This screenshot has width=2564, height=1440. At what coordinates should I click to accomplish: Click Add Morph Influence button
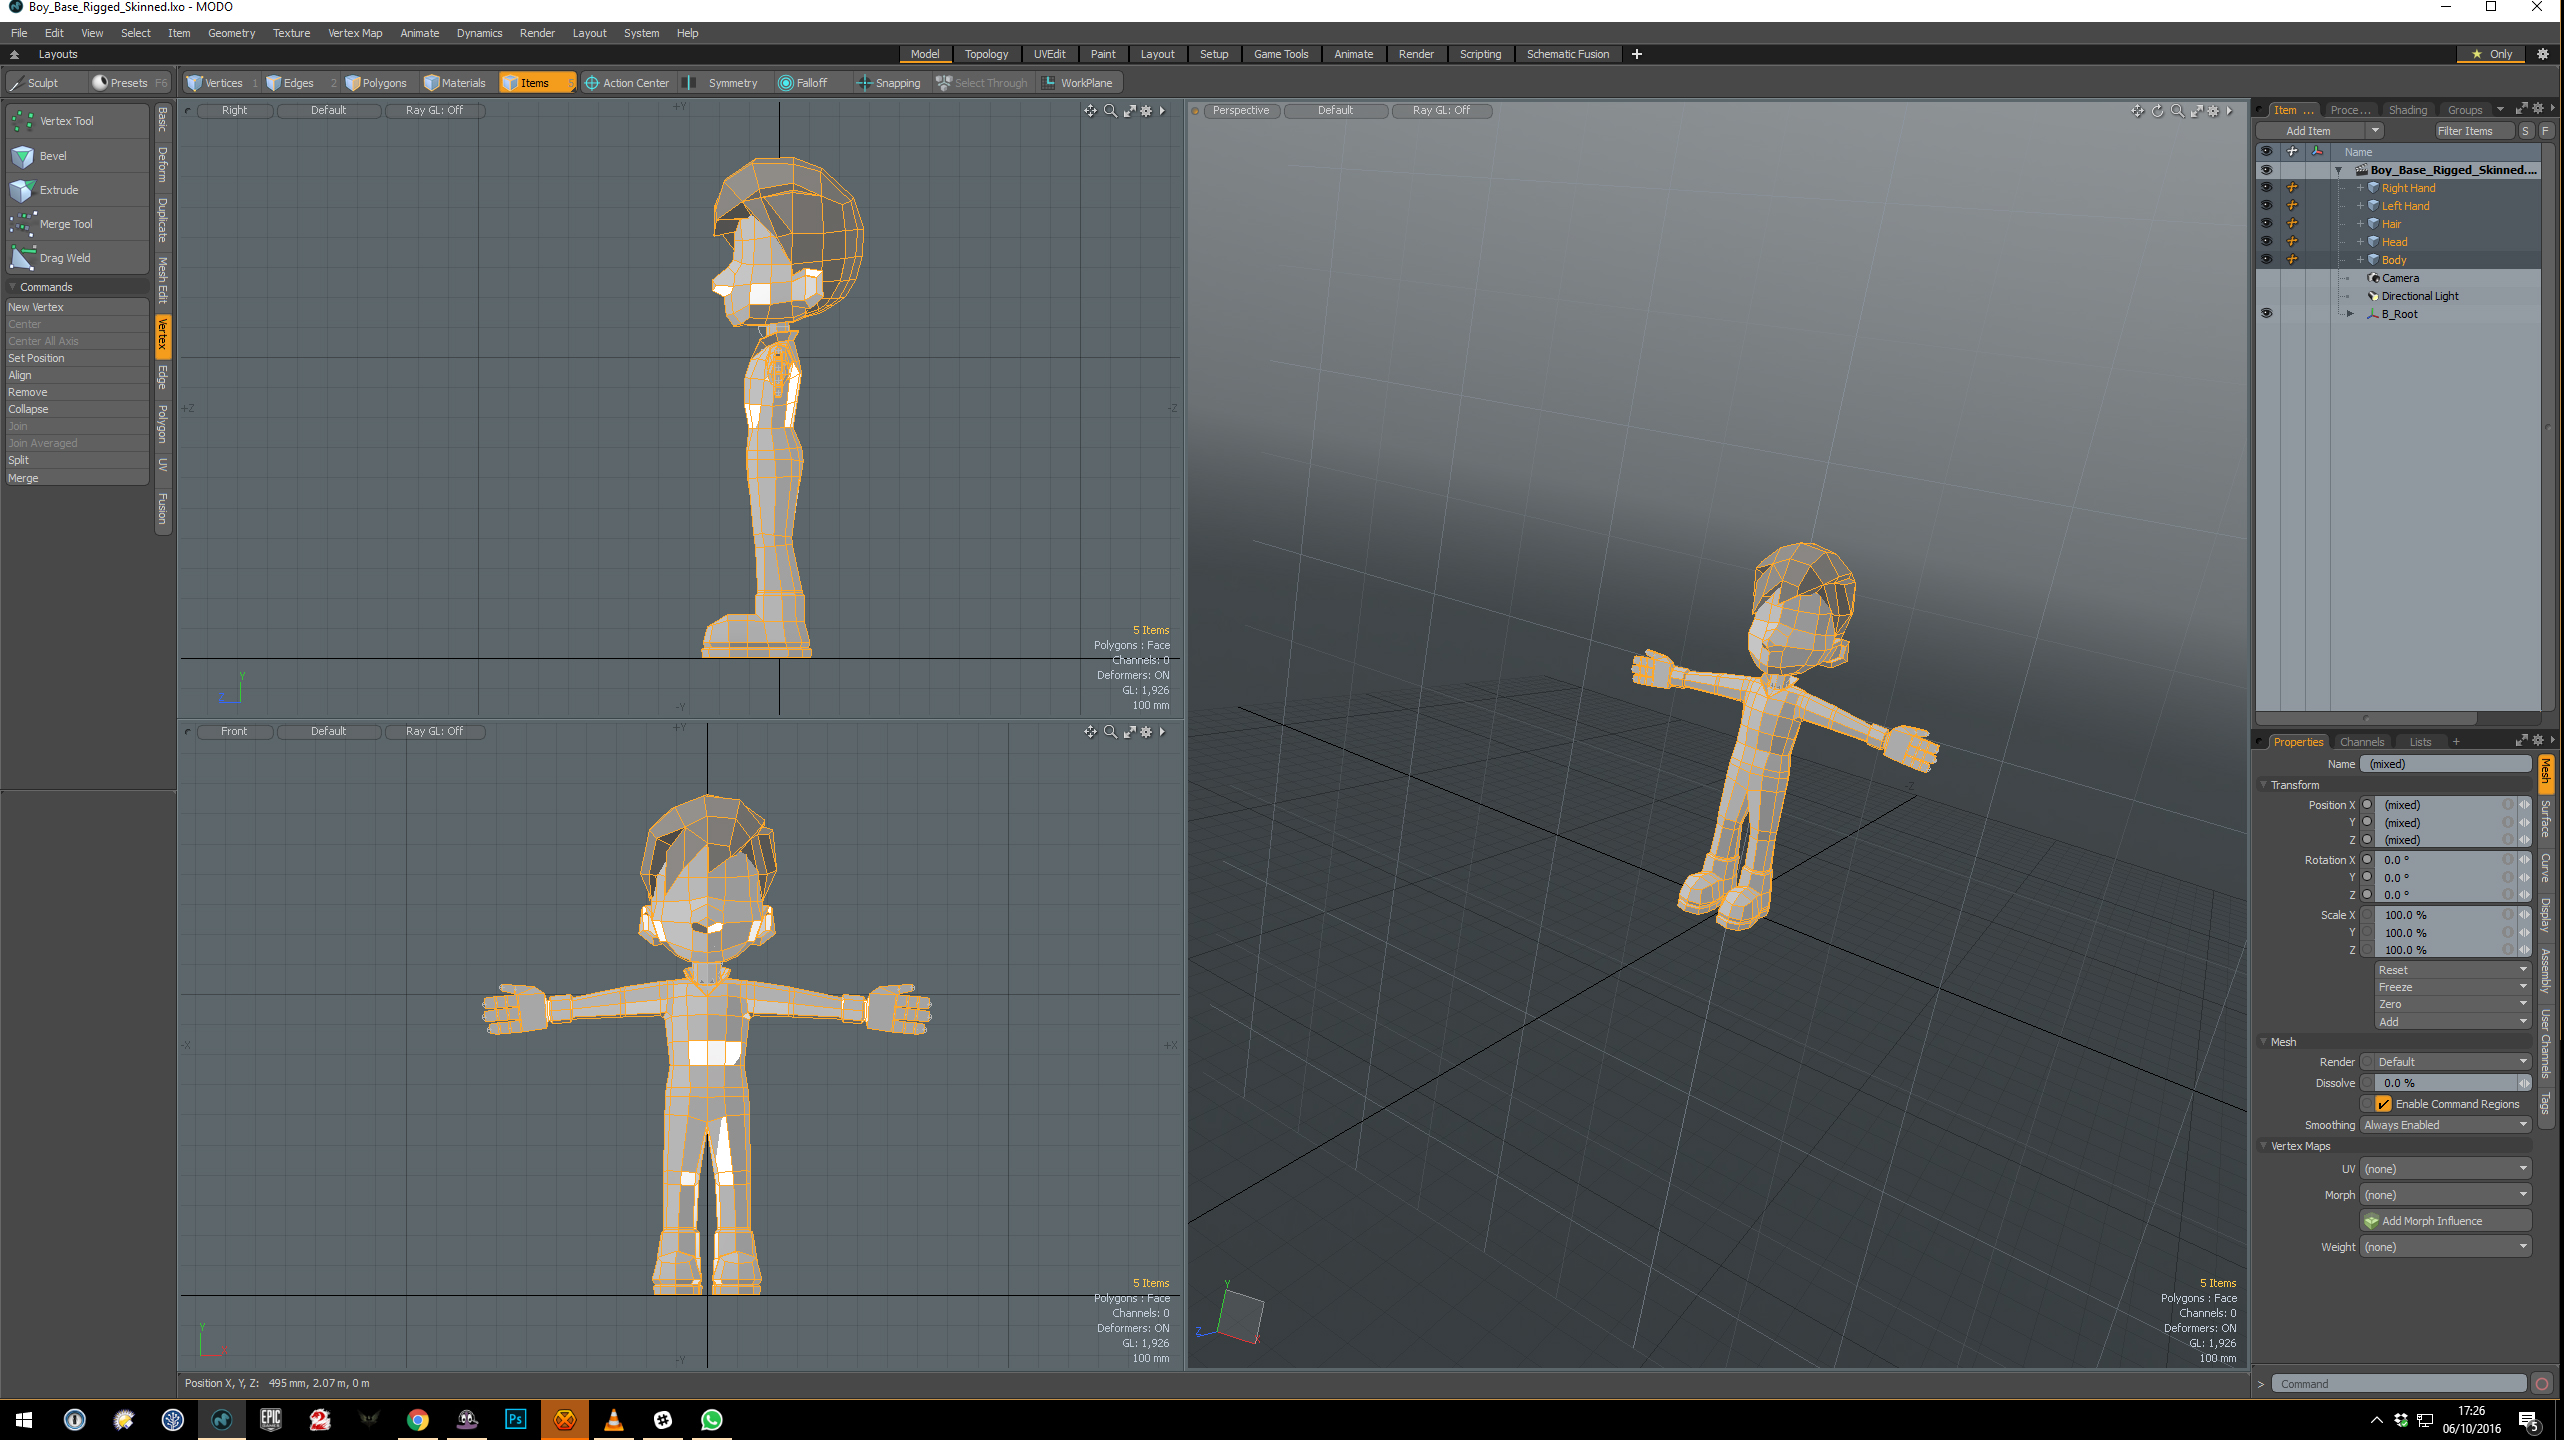2446,1221
